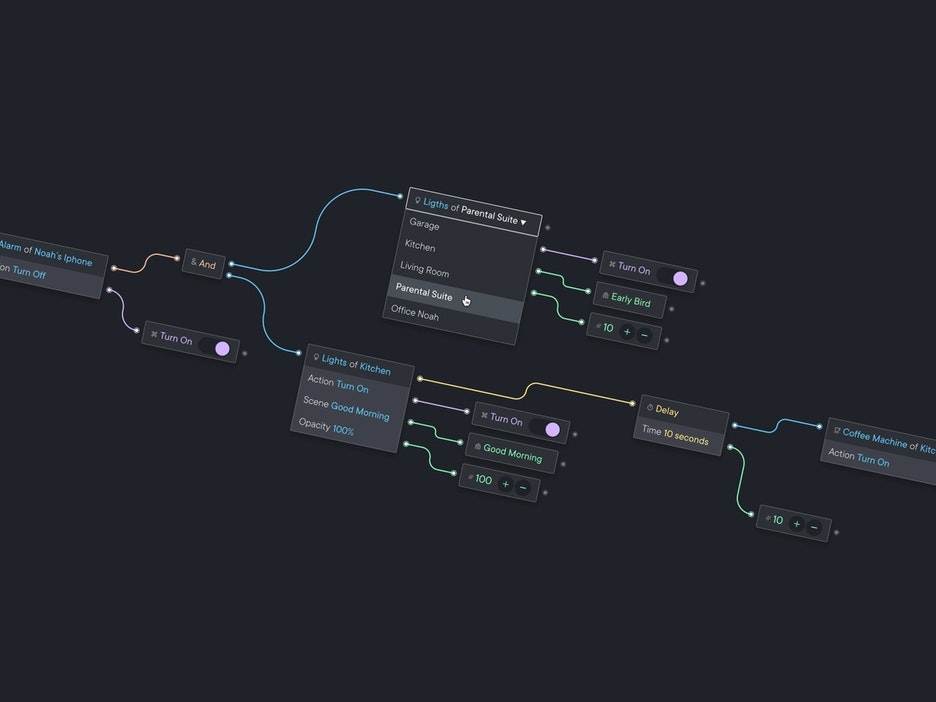Image resolution: width=936 pixels, height=702 pixels.
Task: Choose Living Room in the room list
Action: pyautogui.click(x=424, y=269)
